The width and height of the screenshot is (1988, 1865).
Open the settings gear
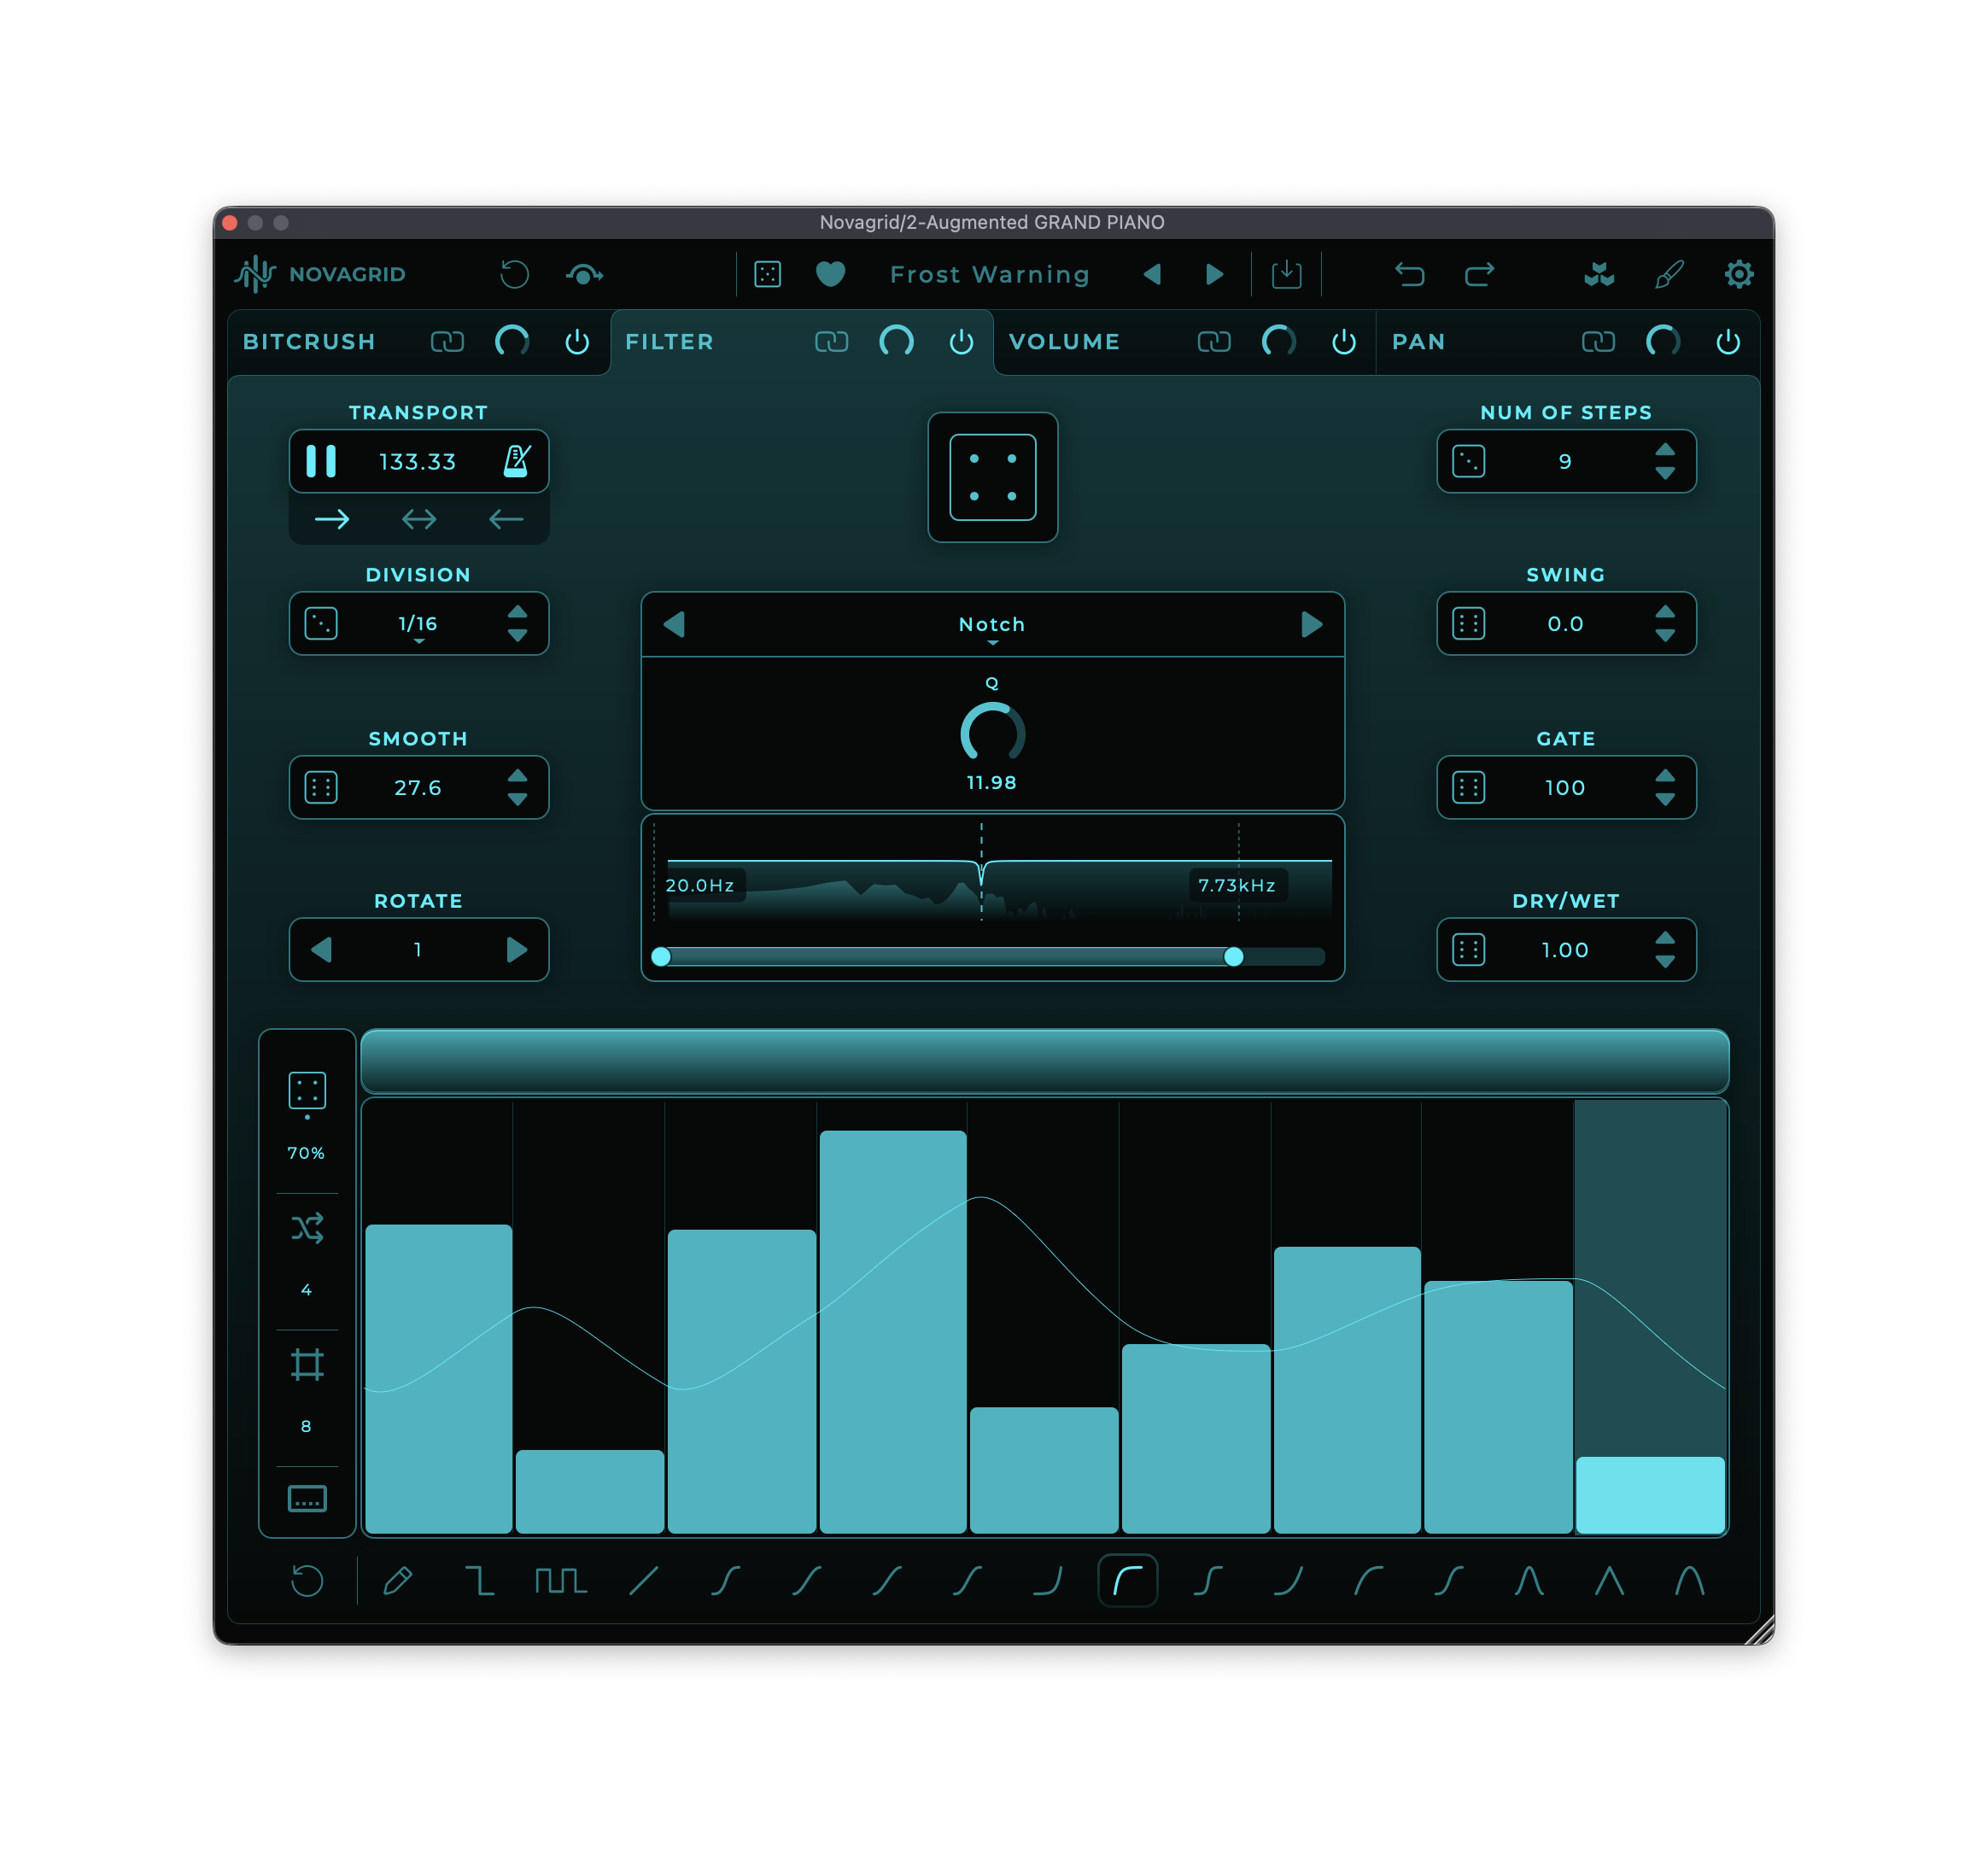pos(1738,274)
